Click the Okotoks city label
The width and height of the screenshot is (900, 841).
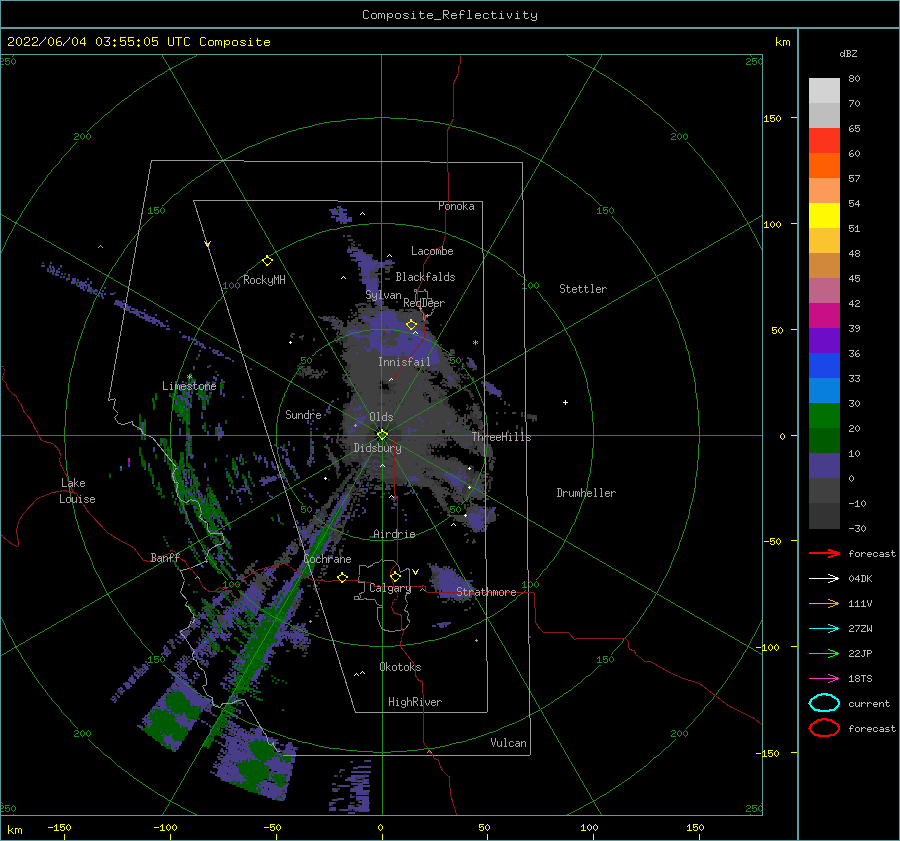click(400, 667)
